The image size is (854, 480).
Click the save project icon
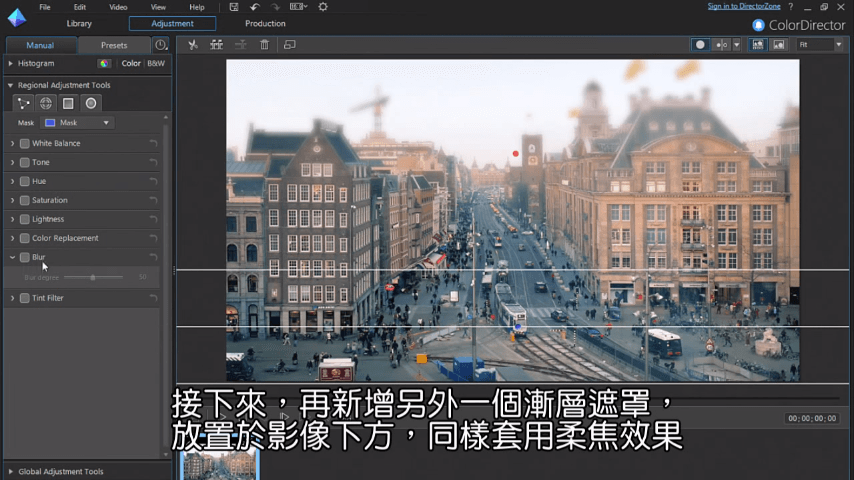tap(232, 7)
